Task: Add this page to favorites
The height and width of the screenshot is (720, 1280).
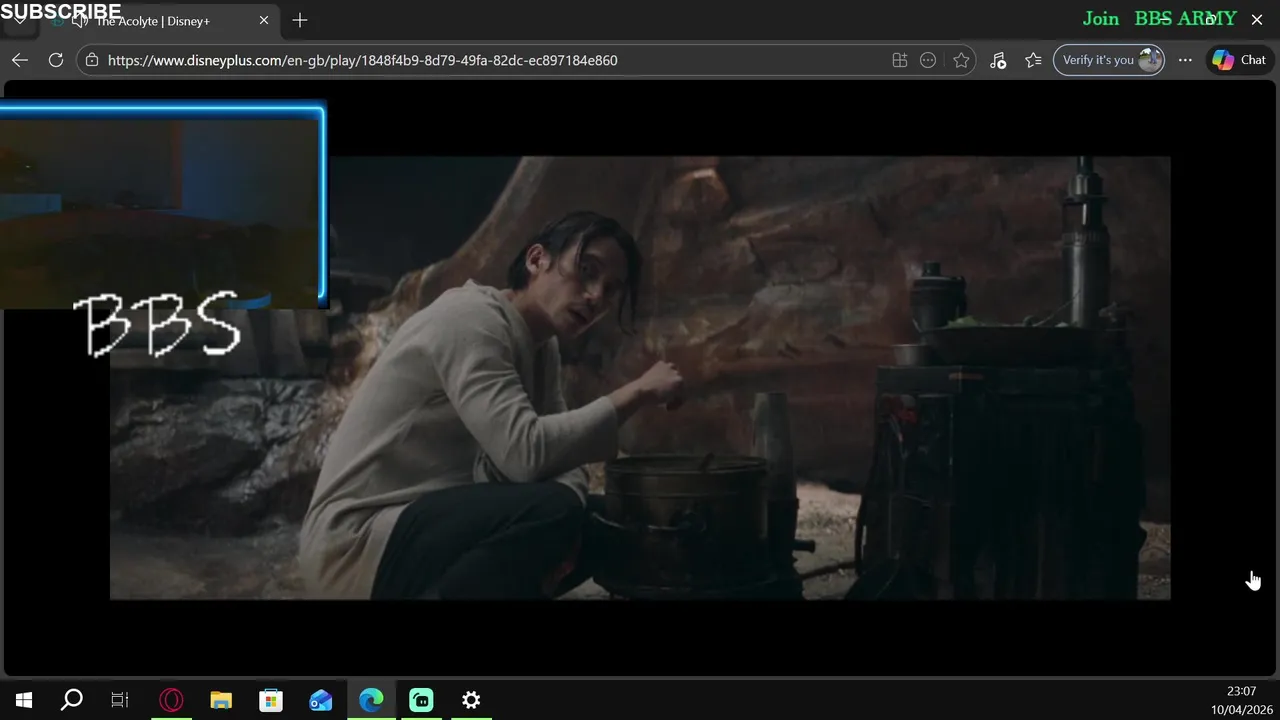Action: (961, 60)
